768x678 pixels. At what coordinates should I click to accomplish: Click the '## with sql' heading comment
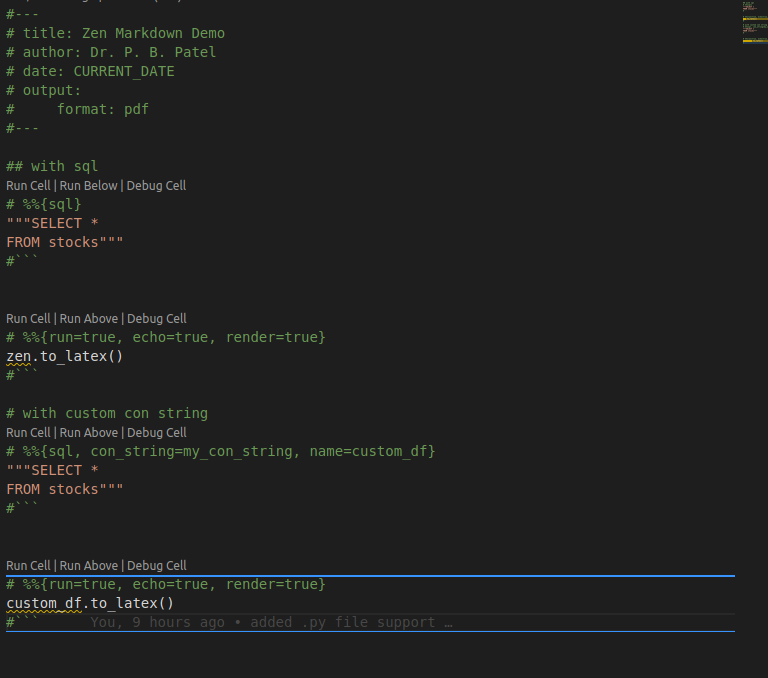click(52, 167)
